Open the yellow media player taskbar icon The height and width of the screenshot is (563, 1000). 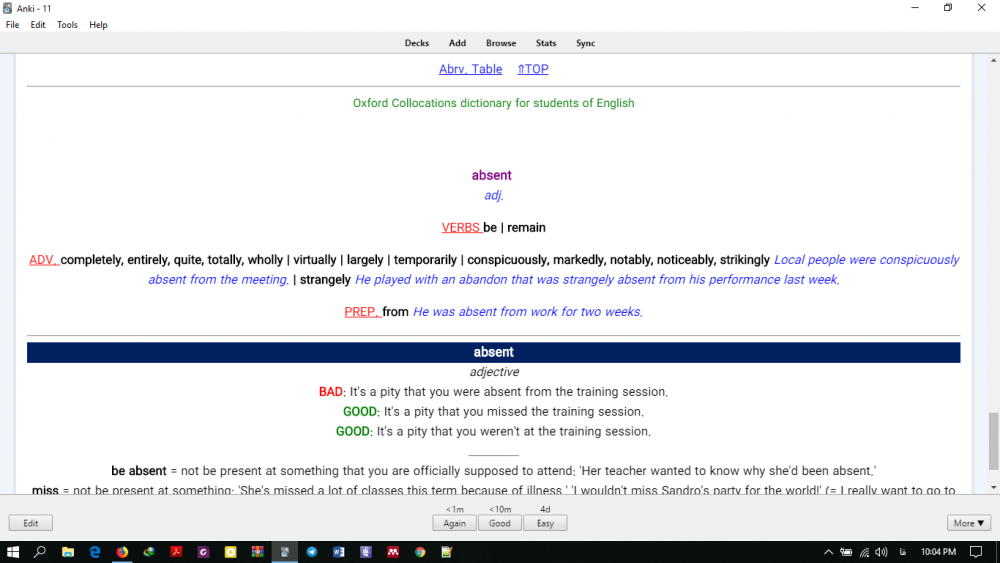[x=230, y=552]
